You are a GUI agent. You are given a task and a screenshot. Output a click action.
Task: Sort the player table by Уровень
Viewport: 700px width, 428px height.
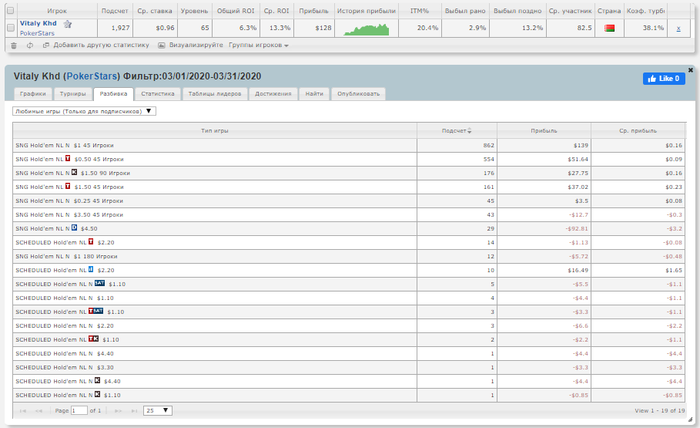coord(194,11)
